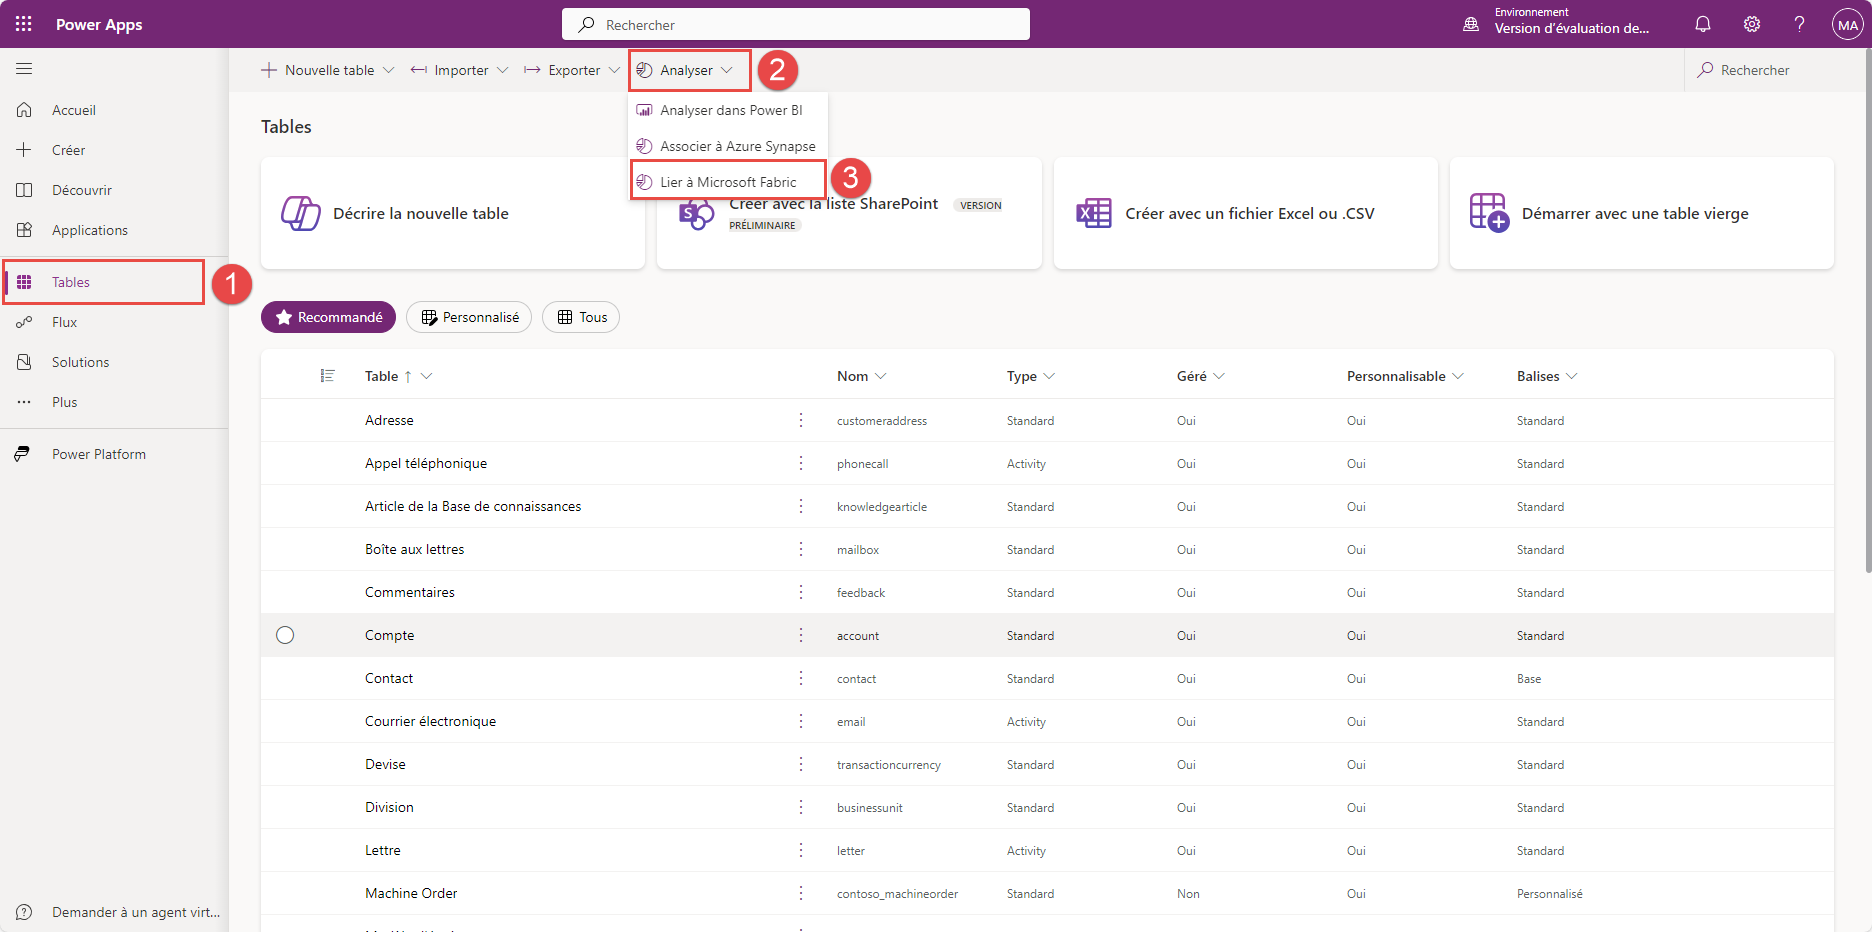Image resolution: width=1872 pixels, height=932 pixels.
Task: Open Article de la Base de connaissances
Action: point(473,506)
